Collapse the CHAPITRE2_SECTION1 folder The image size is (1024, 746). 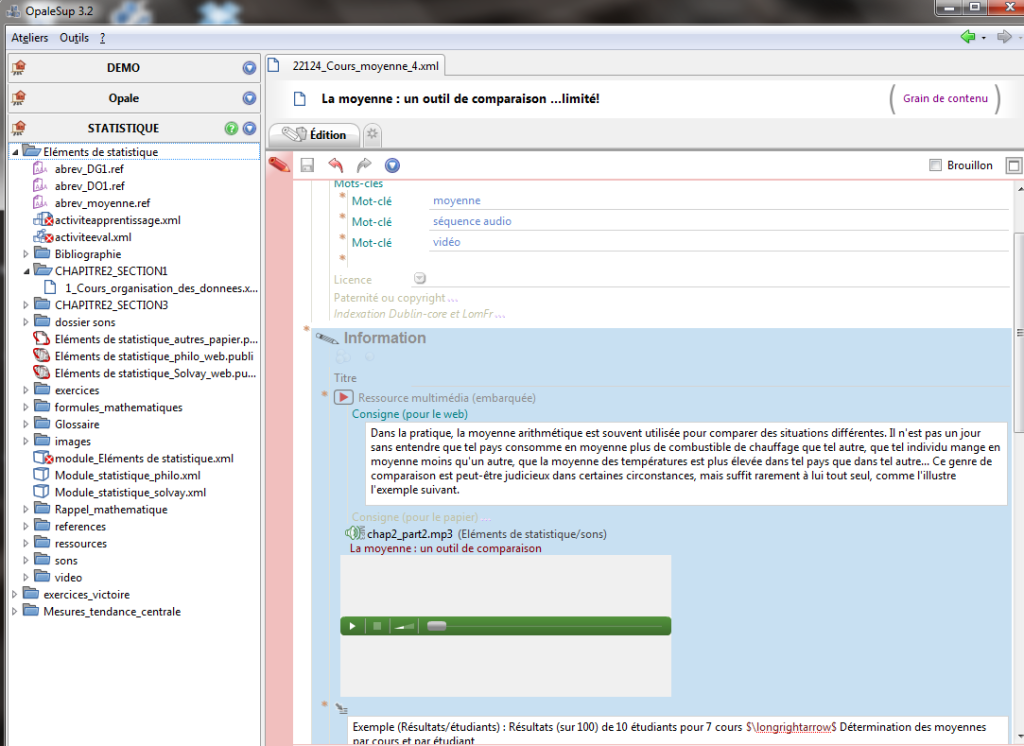[x=26, y=270]
